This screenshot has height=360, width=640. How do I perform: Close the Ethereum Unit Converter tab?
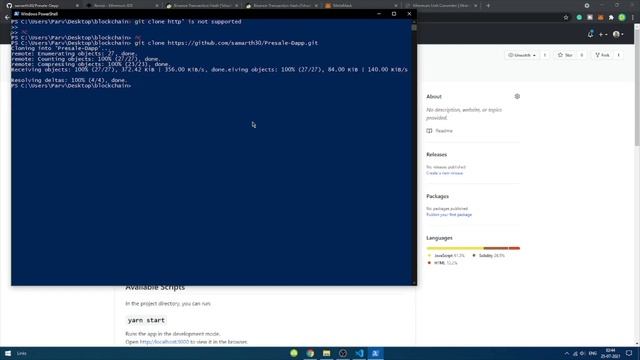[476, 6]
